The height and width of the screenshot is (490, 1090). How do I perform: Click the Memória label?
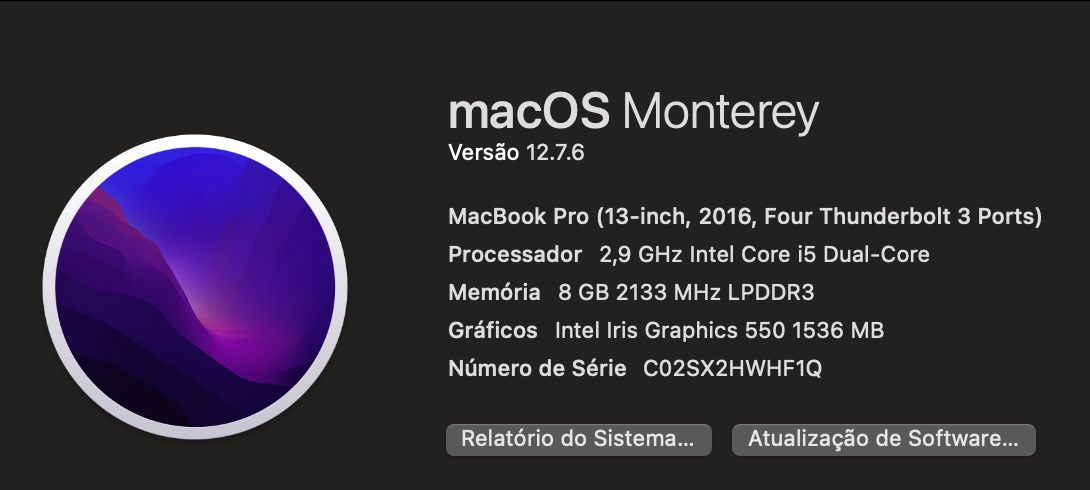point(494,292)
